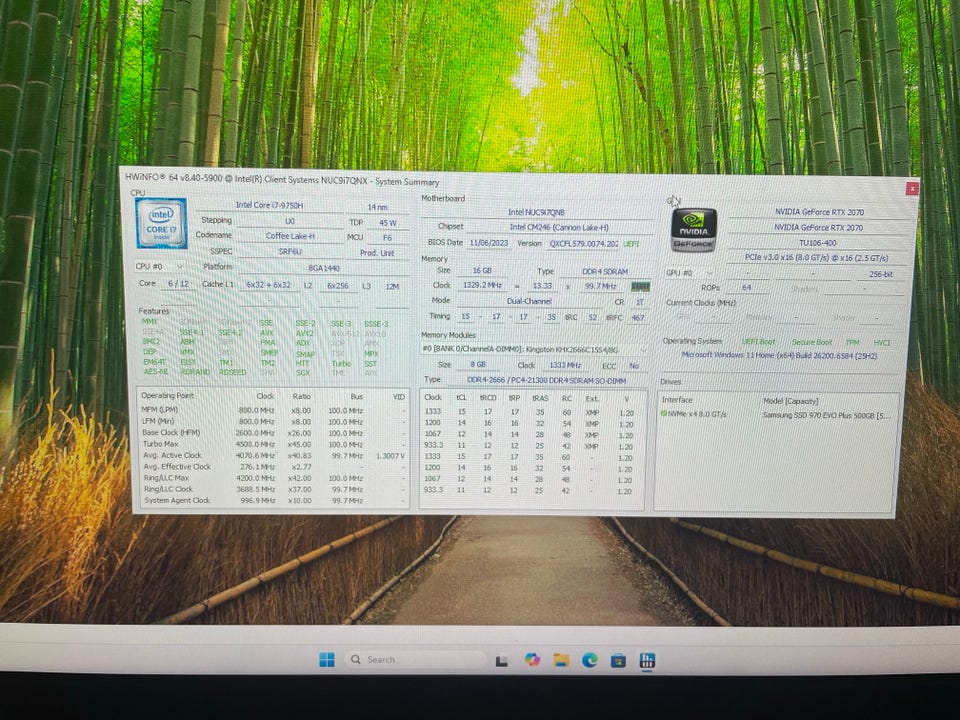This screenshot has width=960, height=720.
Task: Click the Secure Boot indicator
Action: point(811,342)
